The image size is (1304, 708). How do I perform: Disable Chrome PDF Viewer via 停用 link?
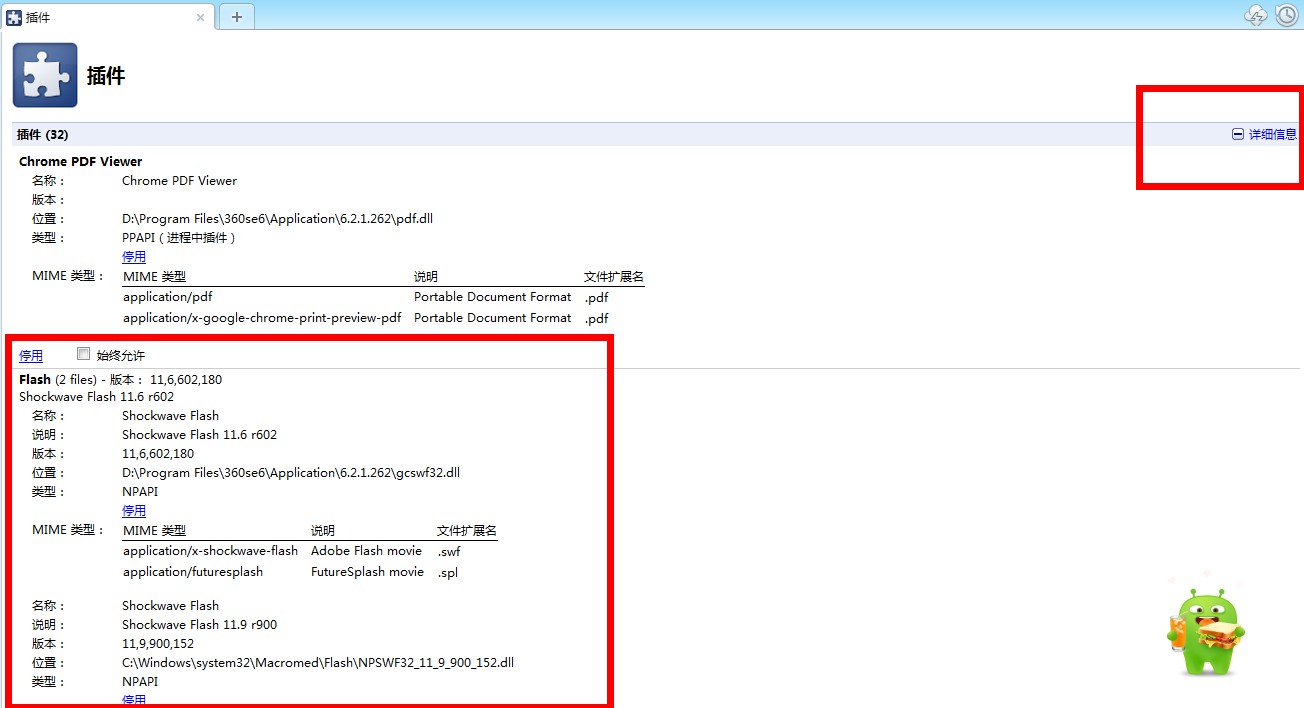[x=134, y=257]
